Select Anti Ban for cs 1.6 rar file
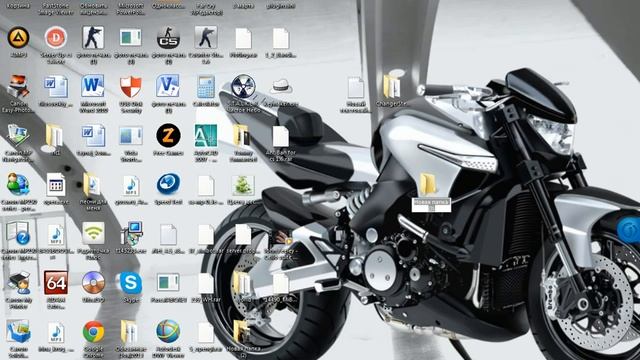This screenshot has height=360, width=640. (281, 136)
